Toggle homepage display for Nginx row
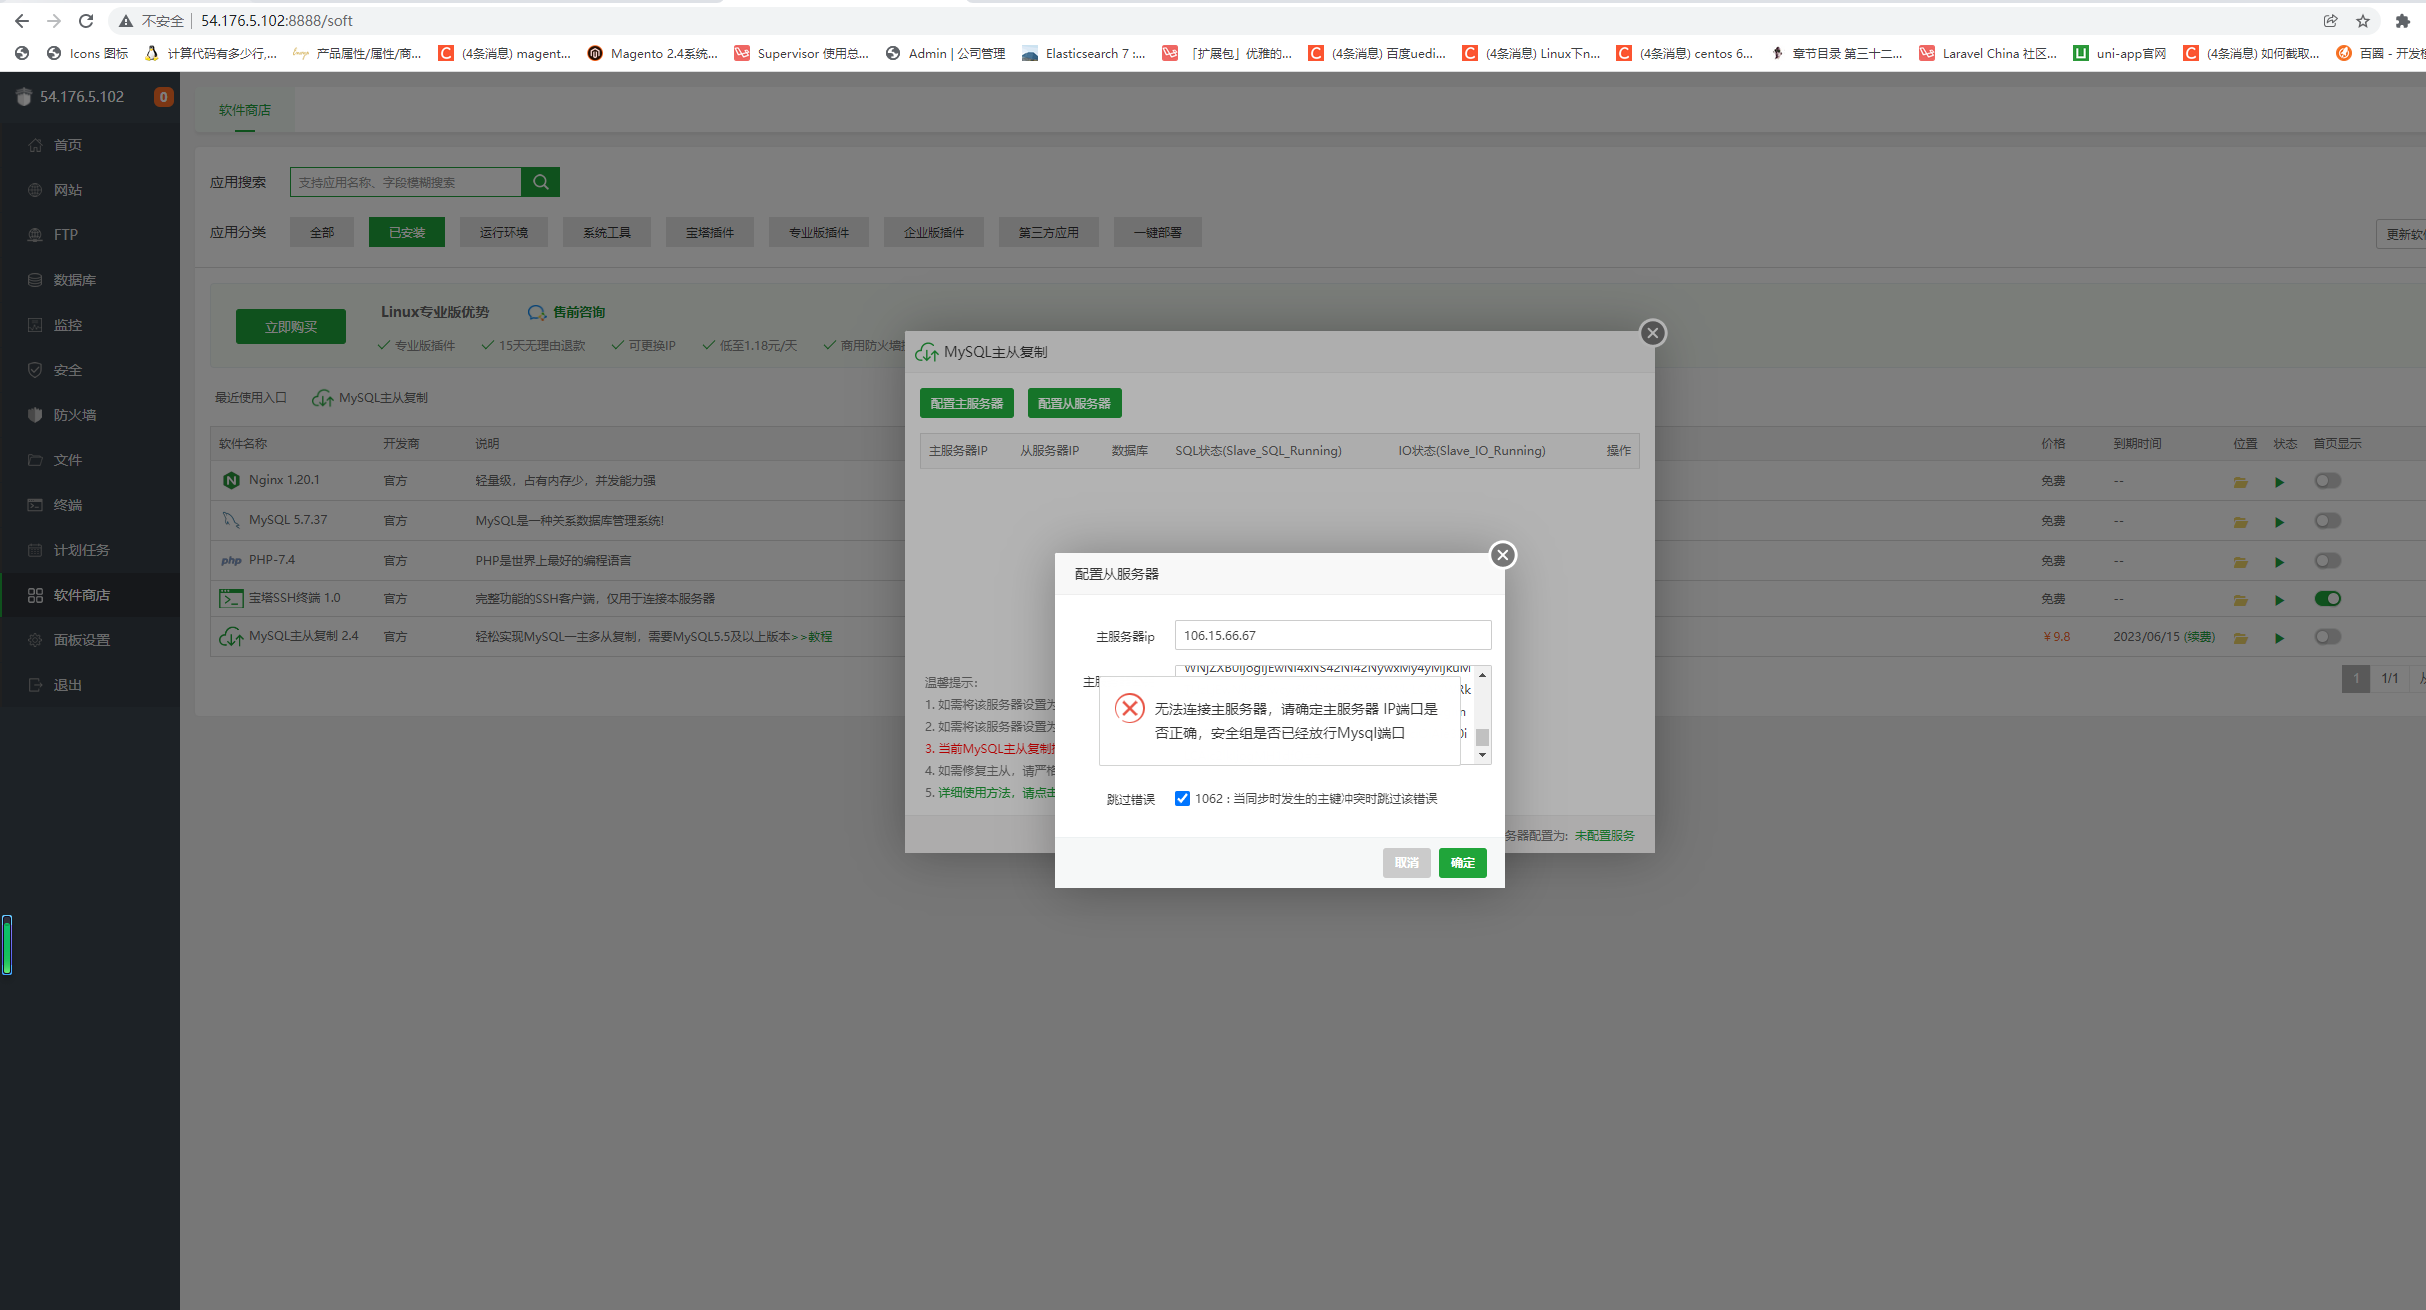The height and width of the screenshot is (1310, 2426). click(2327, 481)
